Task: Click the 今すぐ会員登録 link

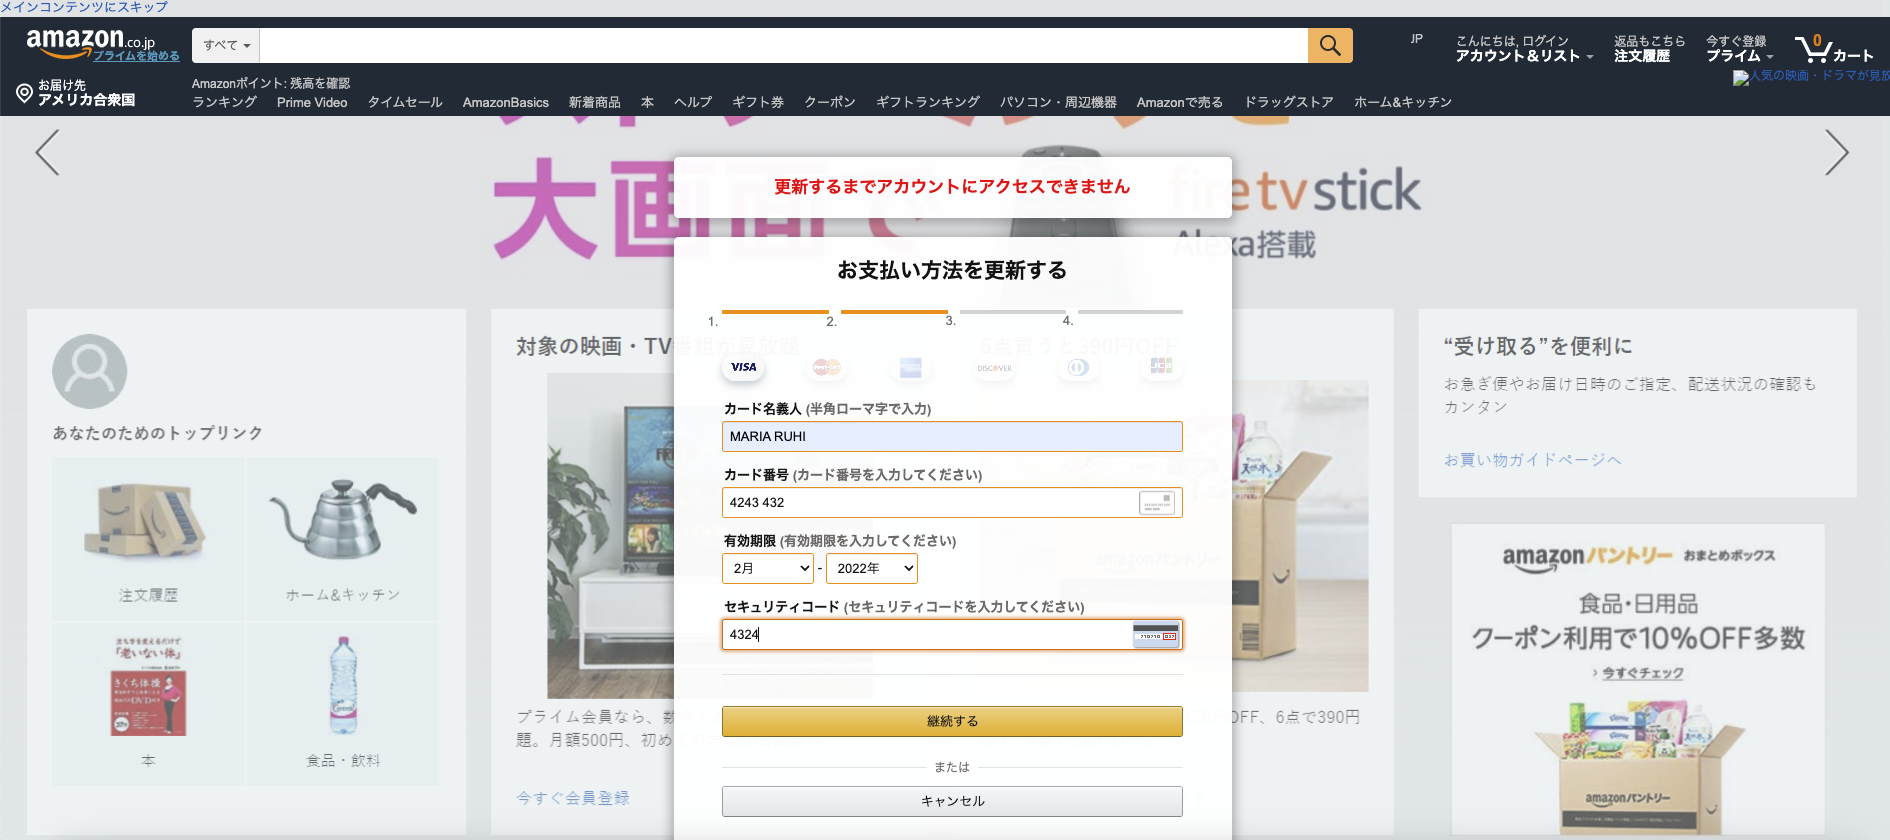Action: [x=573, y=798]
